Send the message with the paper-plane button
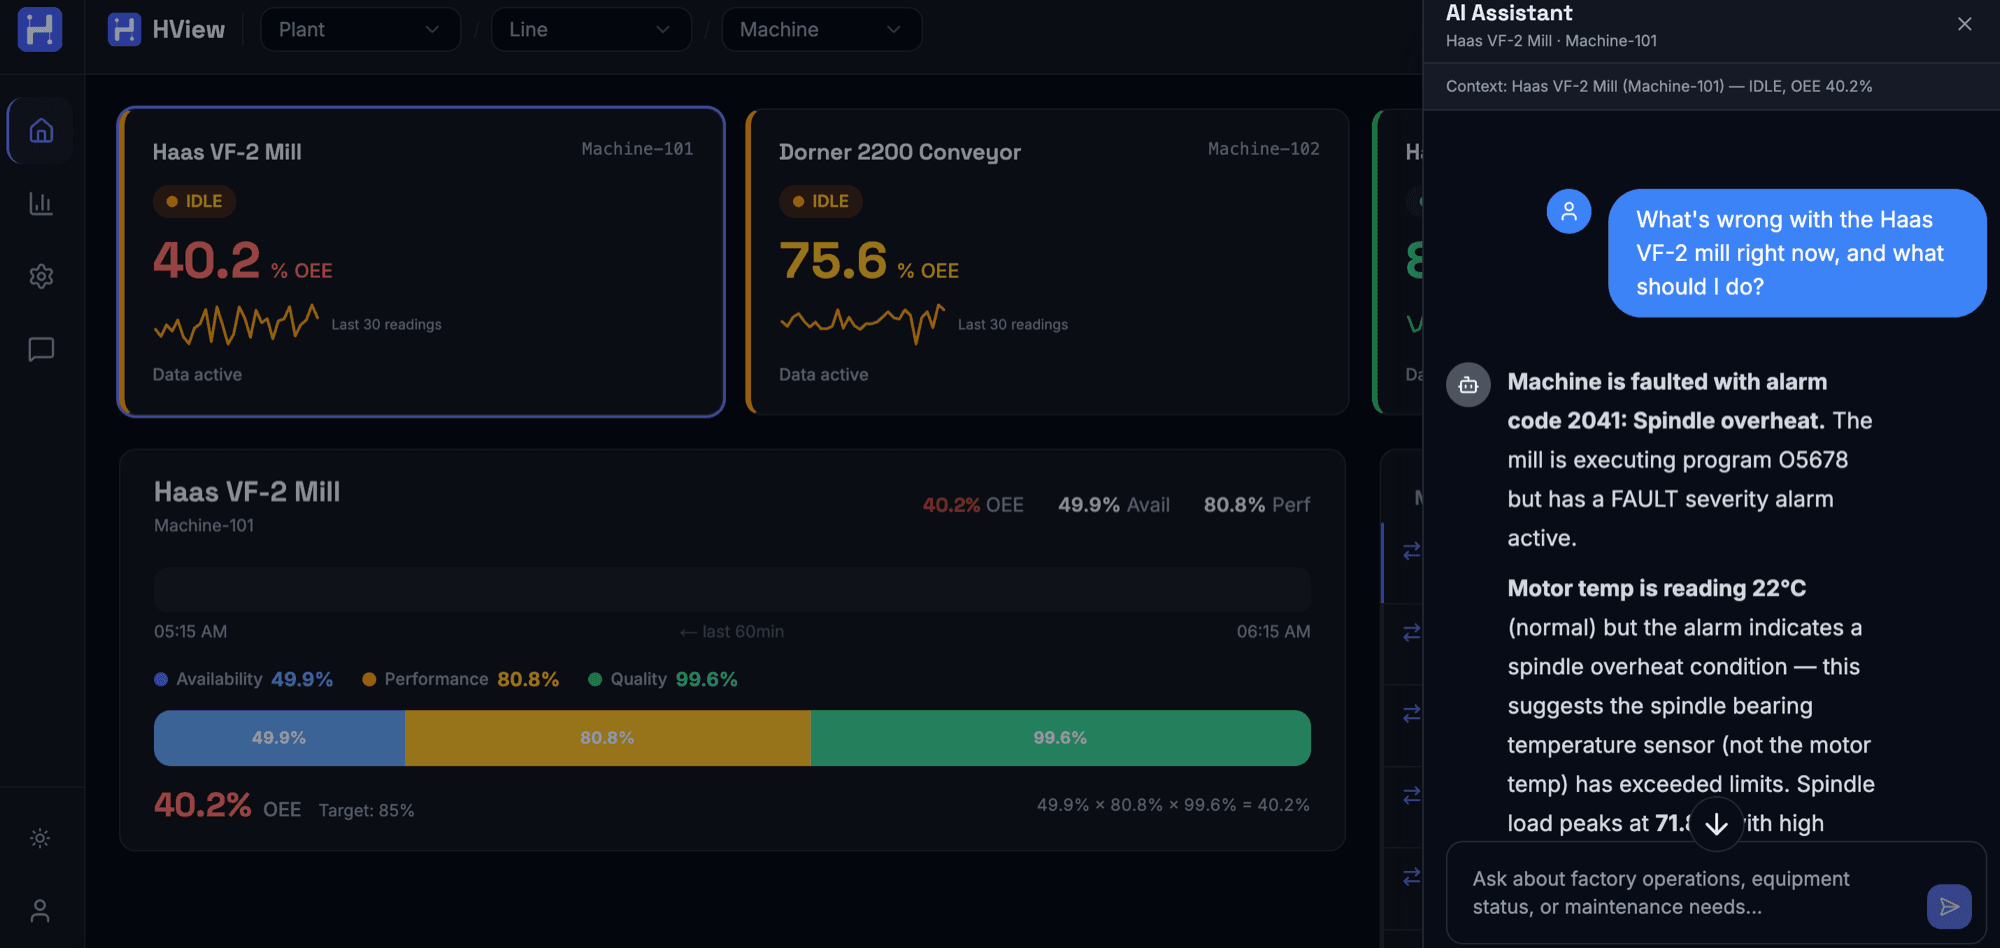 pyautogui.click(x=1949, y=907)
